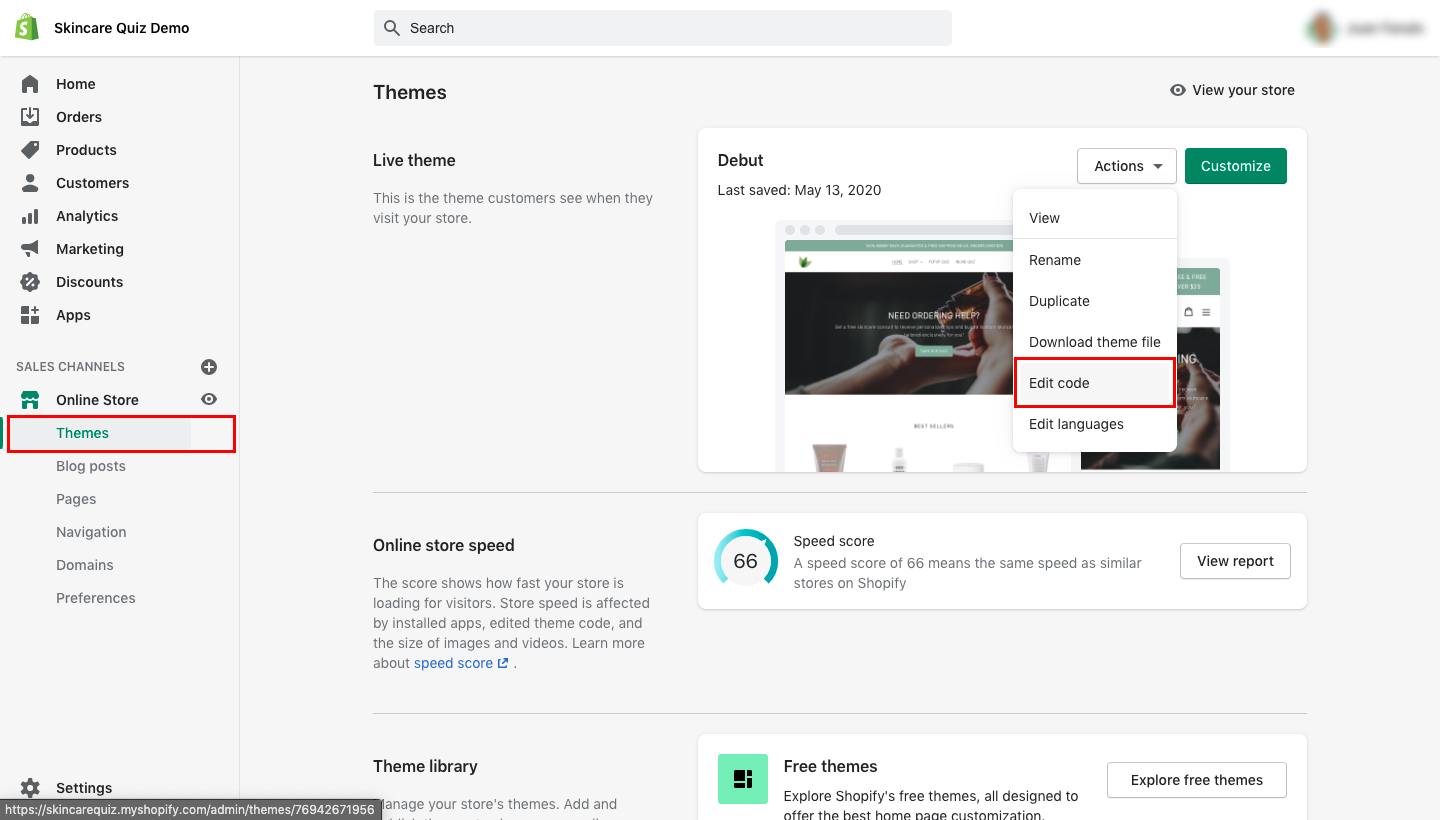Add a sales channel with plus icon
This screenshot has width=1440, height=820.
[209, 367]
